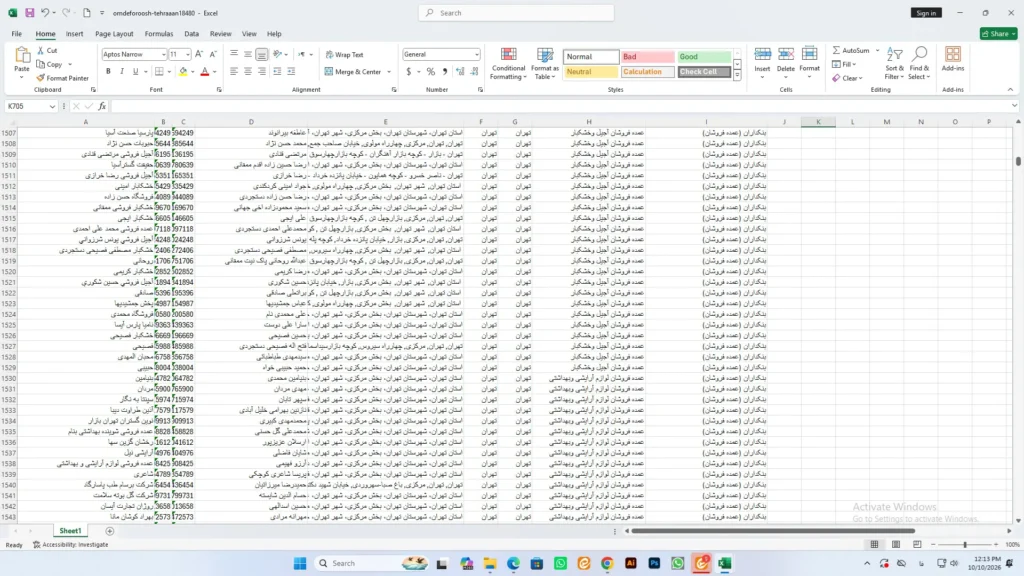
Task: Open Sort & Filter menu
Action: (894, 63)
